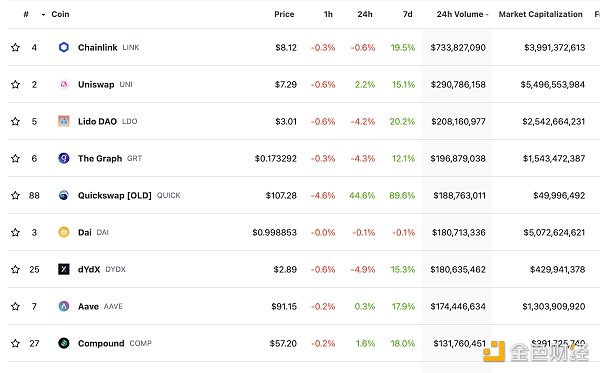The width and height of the screenshot is (600, 373).
Task: Click the Compound green logo icon
Action: pyautogui.click(x=64, y=343)
